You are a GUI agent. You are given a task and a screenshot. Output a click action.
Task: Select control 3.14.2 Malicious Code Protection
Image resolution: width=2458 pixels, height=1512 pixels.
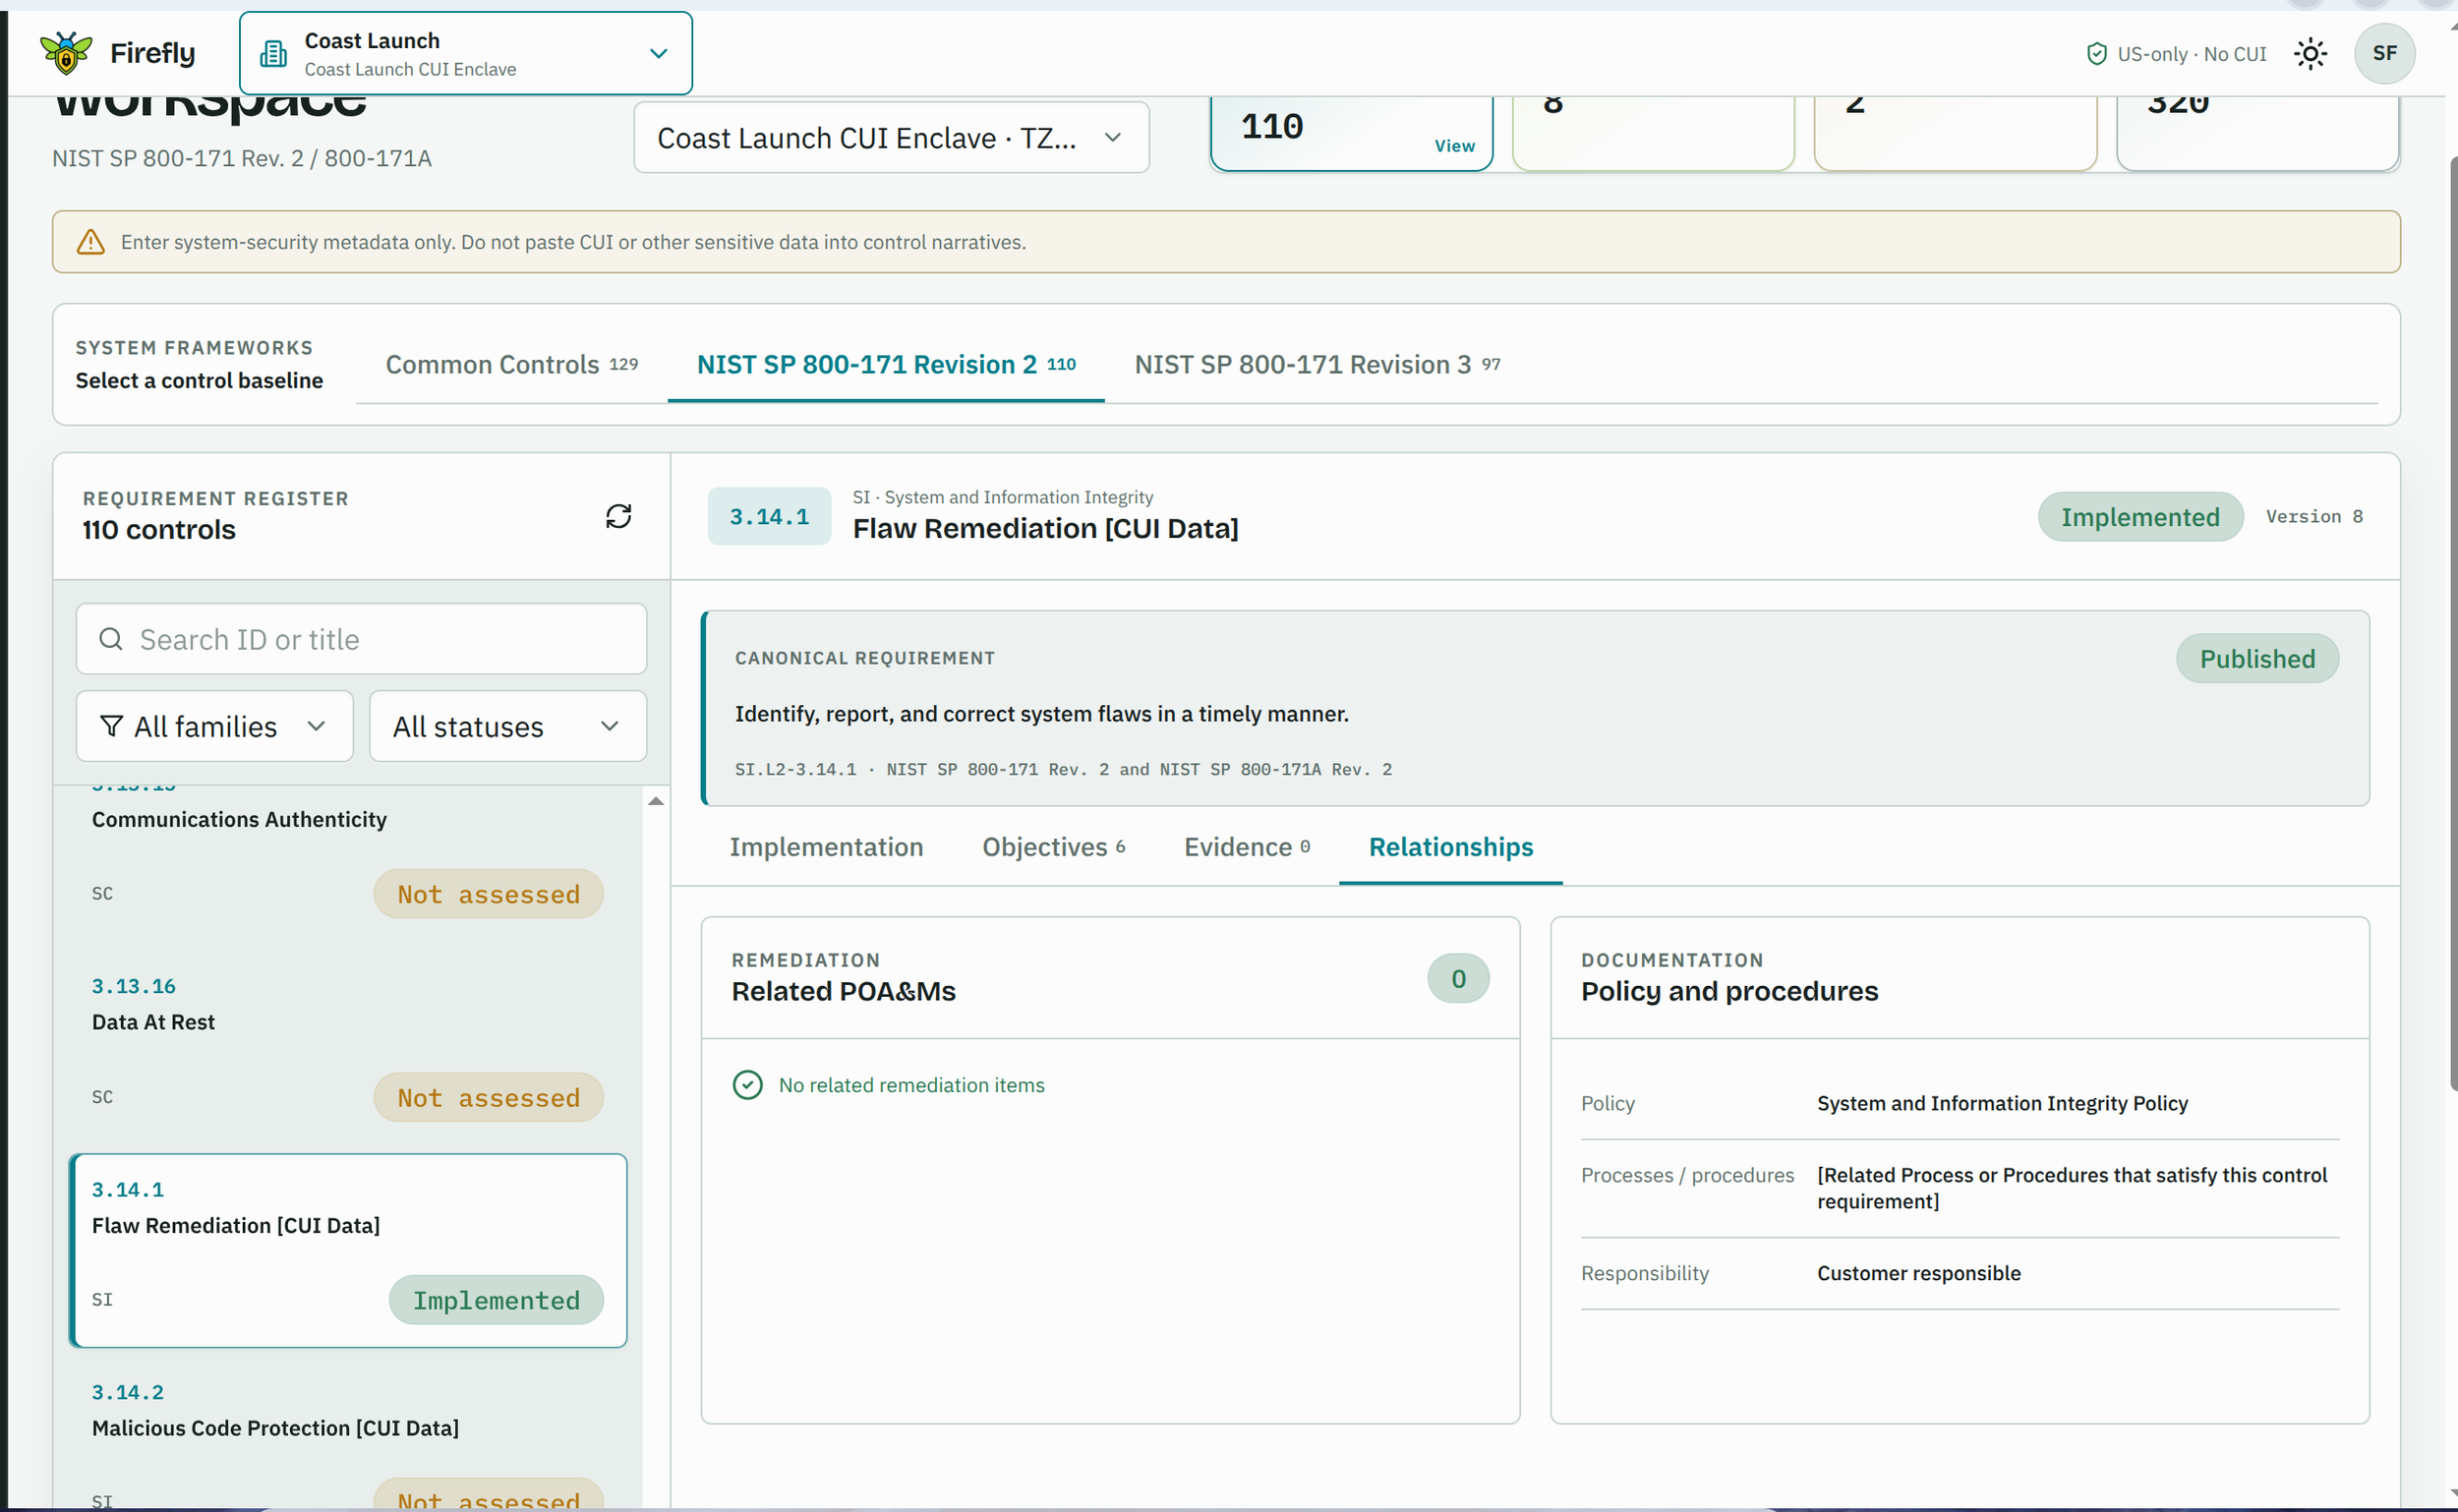(x=347, y=1432)
